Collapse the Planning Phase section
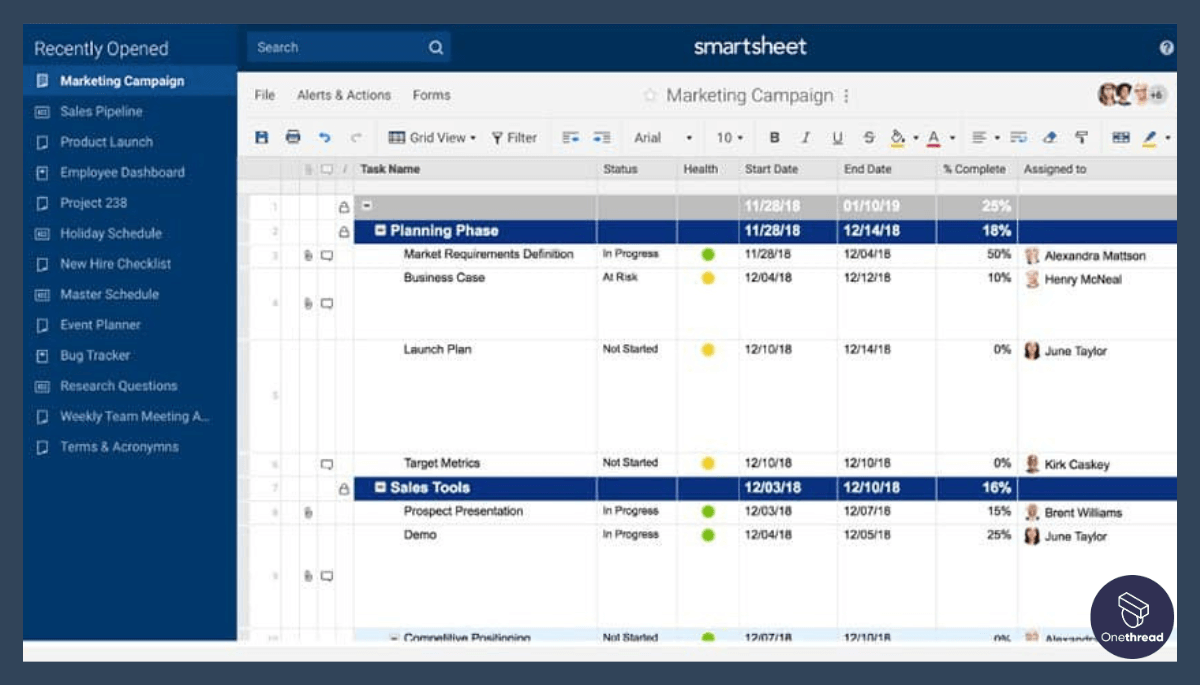This screenshot has height=685, width=1200. pyautogui.click(x=378, y=230)
